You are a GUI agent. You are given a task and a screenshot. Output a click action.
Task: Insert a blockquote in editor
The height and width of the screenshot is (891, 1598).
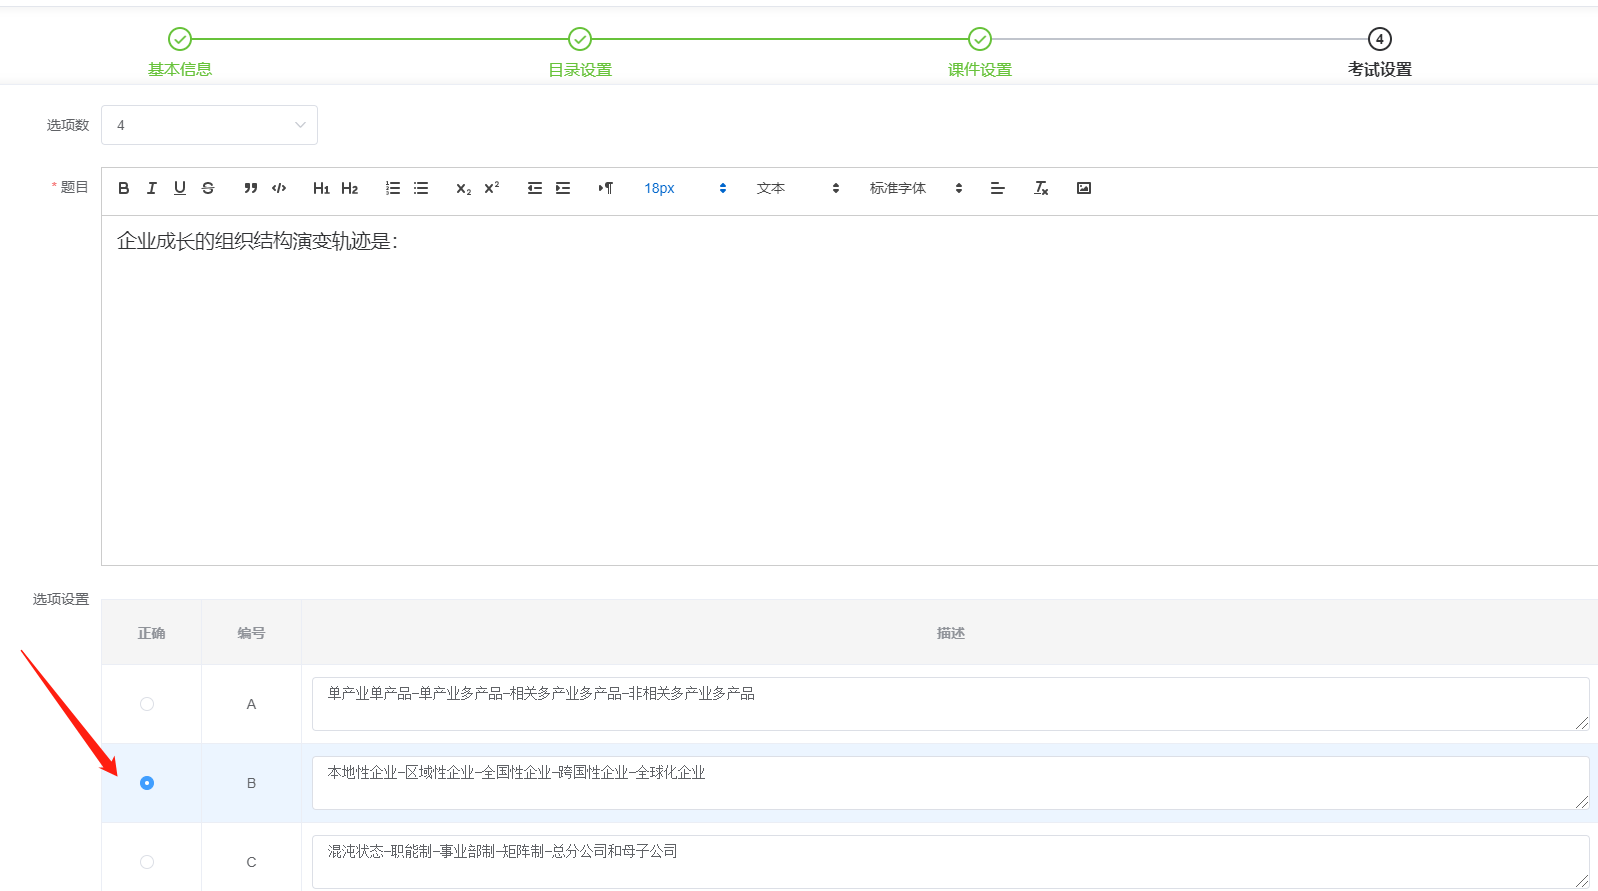(251, 188)
